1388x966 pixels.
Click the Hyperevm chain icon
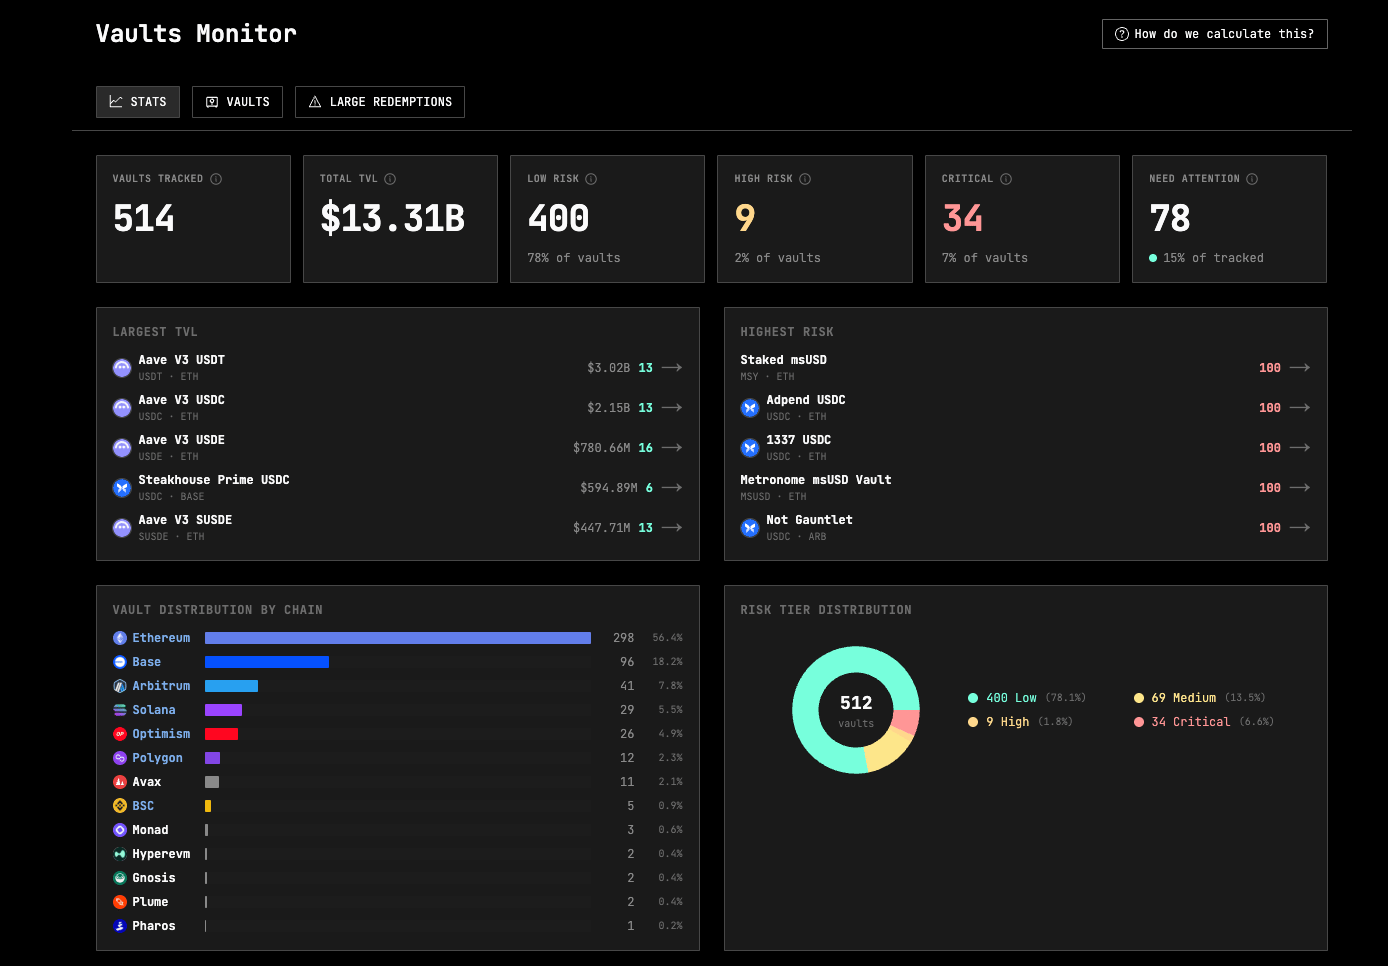click(120, 854)
